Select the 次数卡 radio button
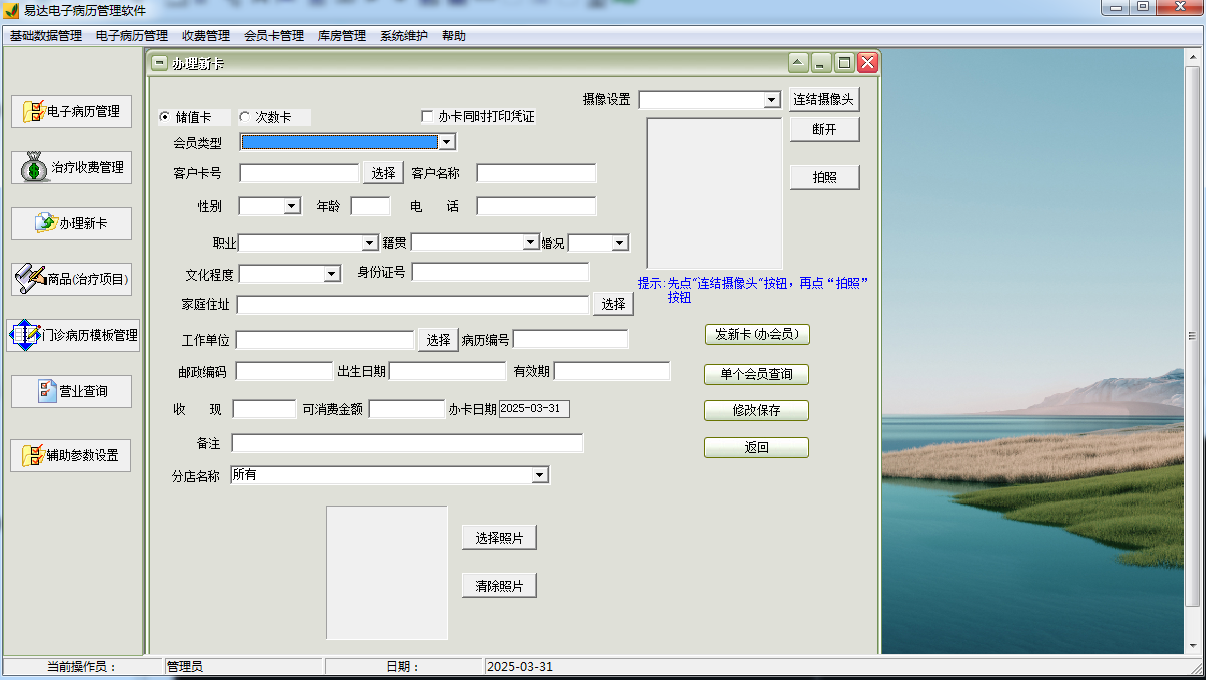1206x680 pixels. [243, 116]
